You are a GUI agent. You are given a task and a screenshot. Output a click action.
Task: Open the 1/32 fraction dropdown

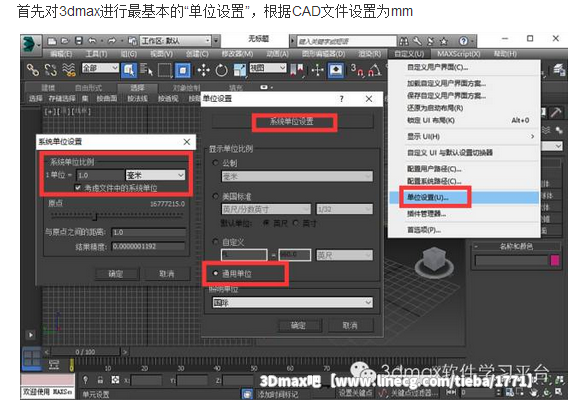344,209
